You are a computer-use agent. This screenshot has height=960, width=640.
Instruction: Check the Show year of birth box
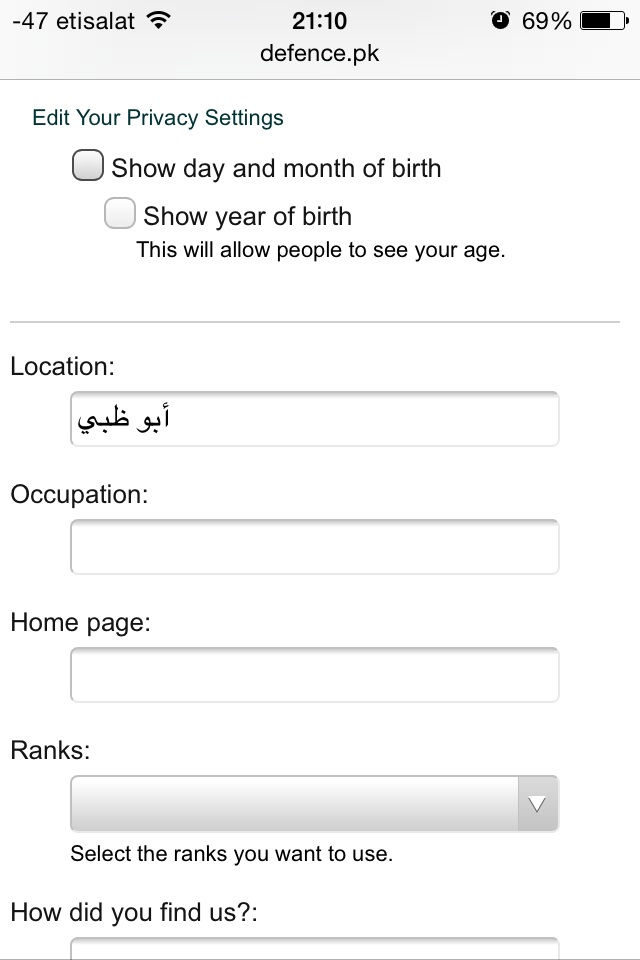119,213
